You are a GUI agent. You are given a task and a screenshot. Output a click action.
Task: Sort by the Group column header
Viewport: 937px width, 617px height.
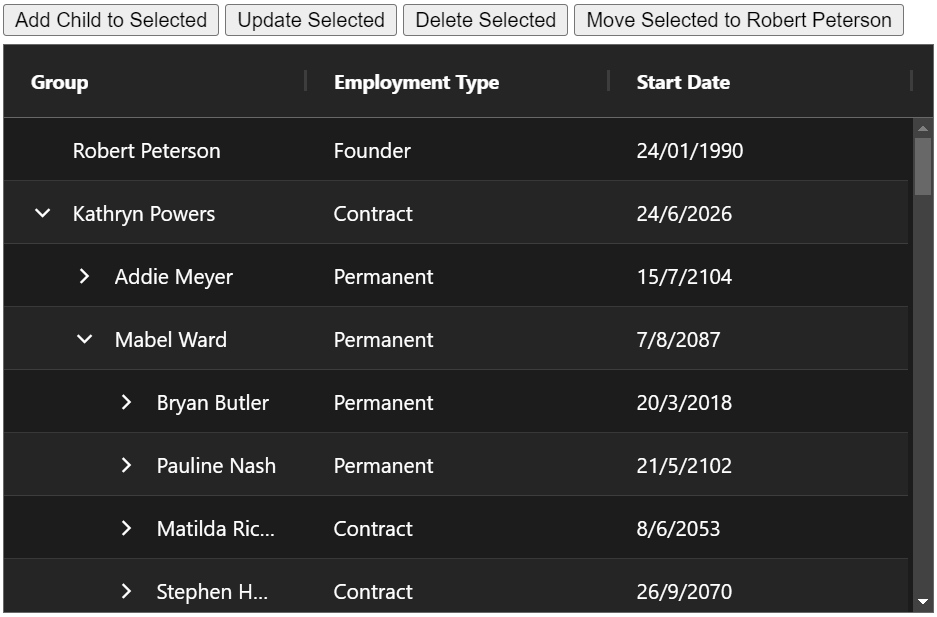coord(60,82)
